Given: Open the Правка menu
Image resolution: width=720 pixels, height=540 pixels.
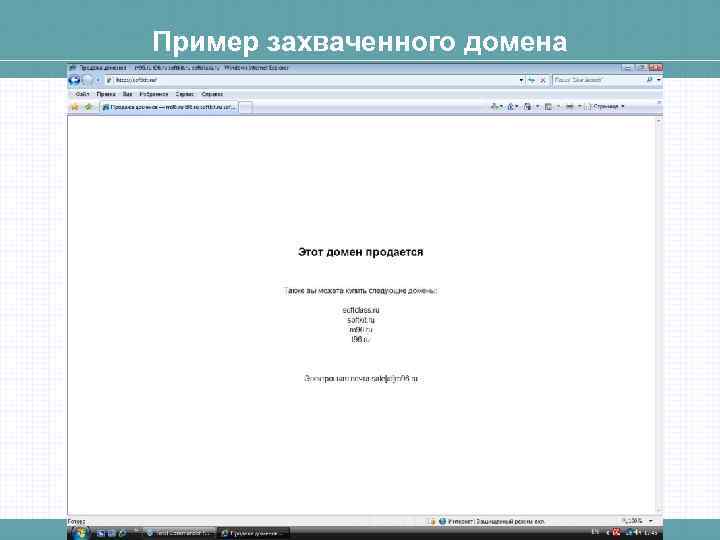Looking at the screenshot, I should [x=106, y=94].
